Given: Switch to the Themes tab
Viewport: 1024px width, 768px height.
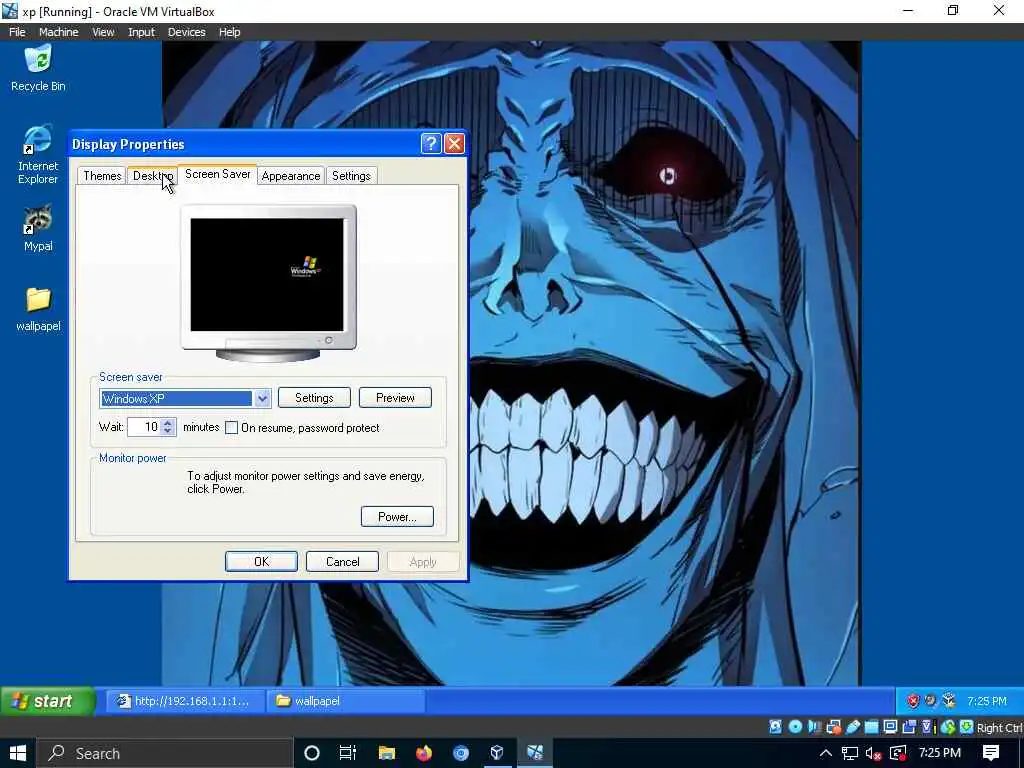Looking at the screenshot, I should (102, 176).
